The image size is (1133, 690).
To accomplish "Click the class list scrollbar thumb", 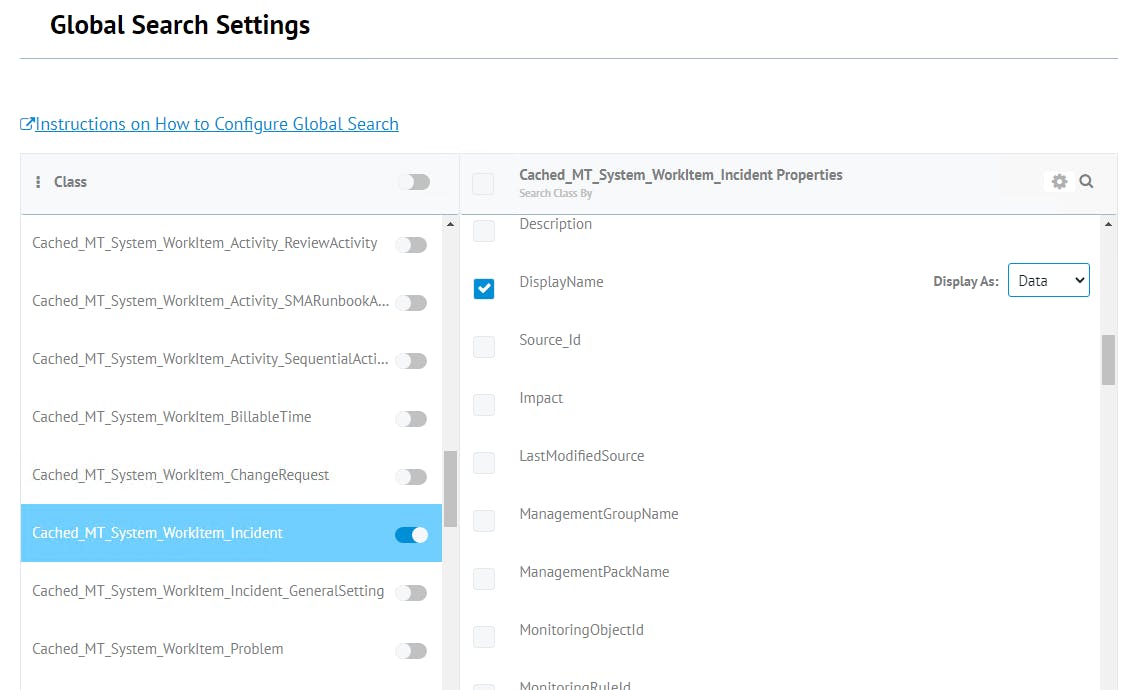I will [450, 488].
